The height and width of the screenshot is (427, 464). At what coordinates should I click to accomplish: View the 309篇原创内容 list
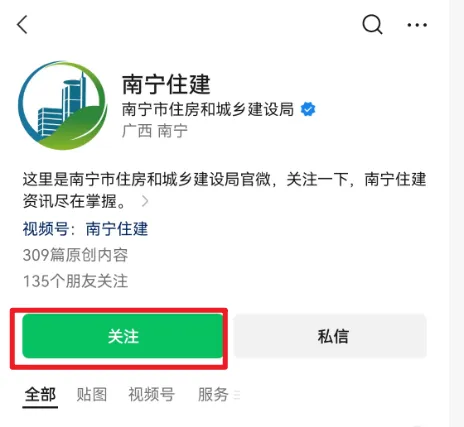pos(76,255)
